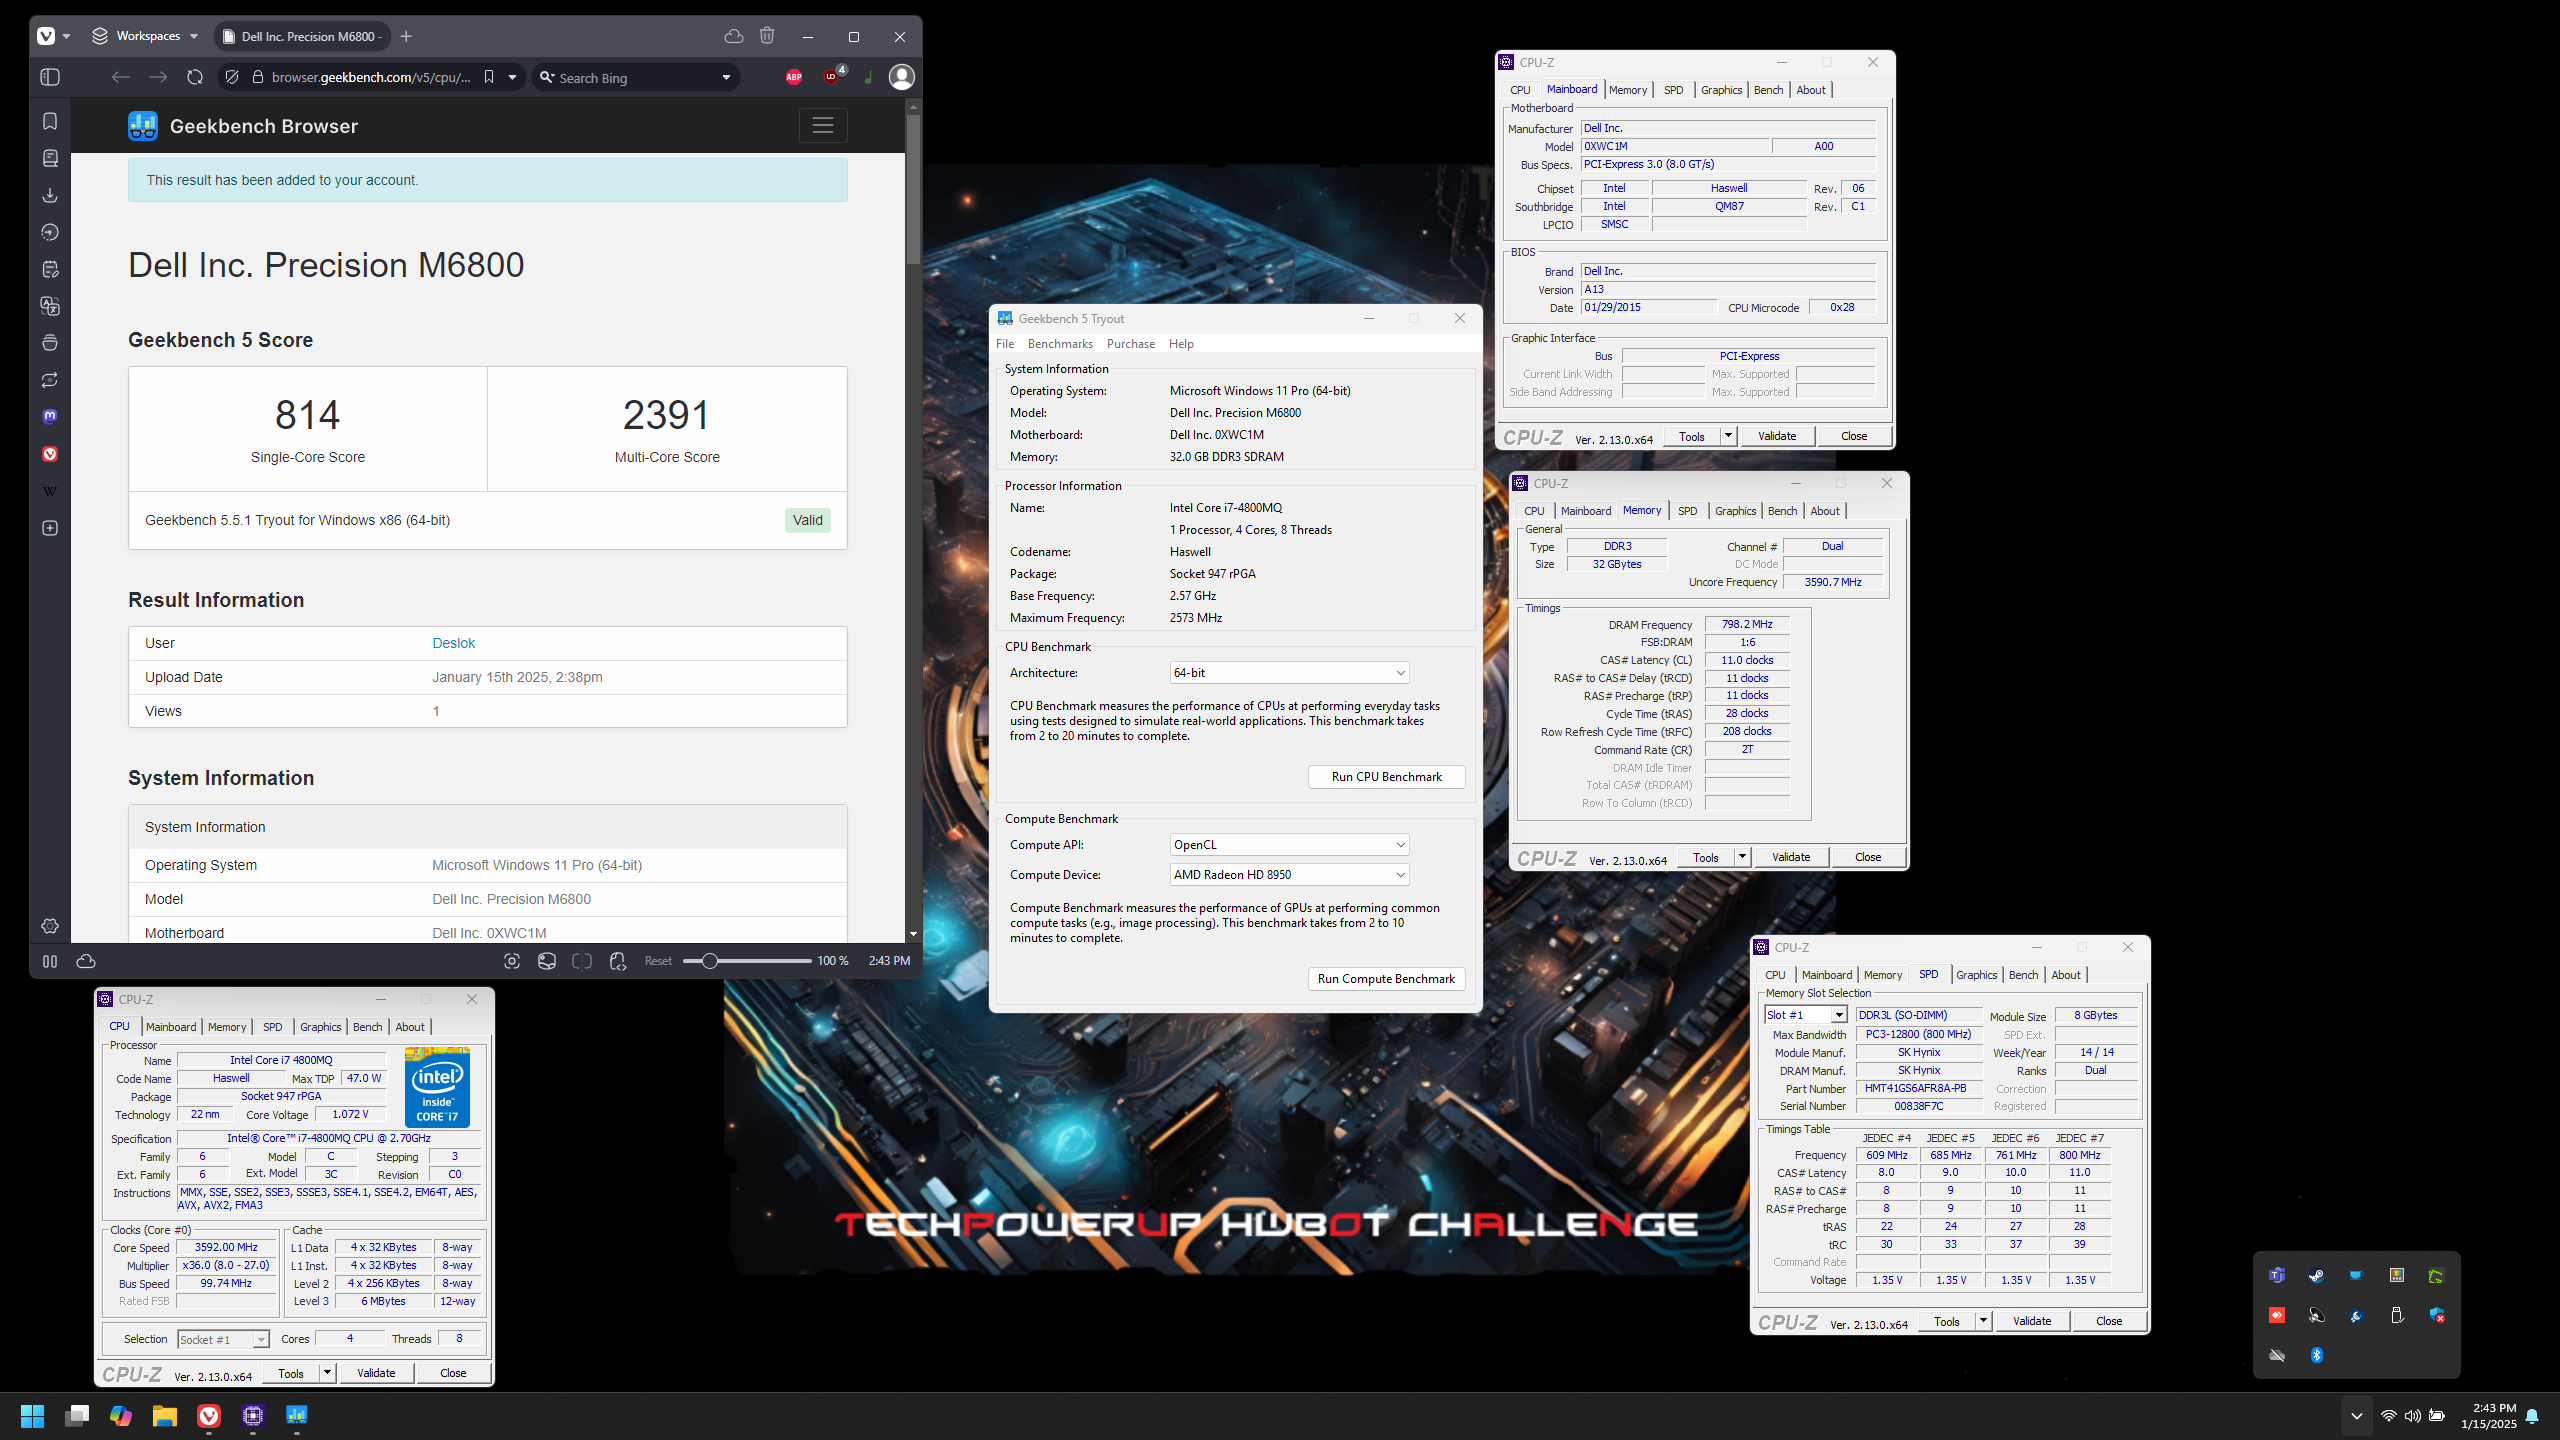Open the Windows Start menu
The image size is (2560, 1440).
[33, 1415]
